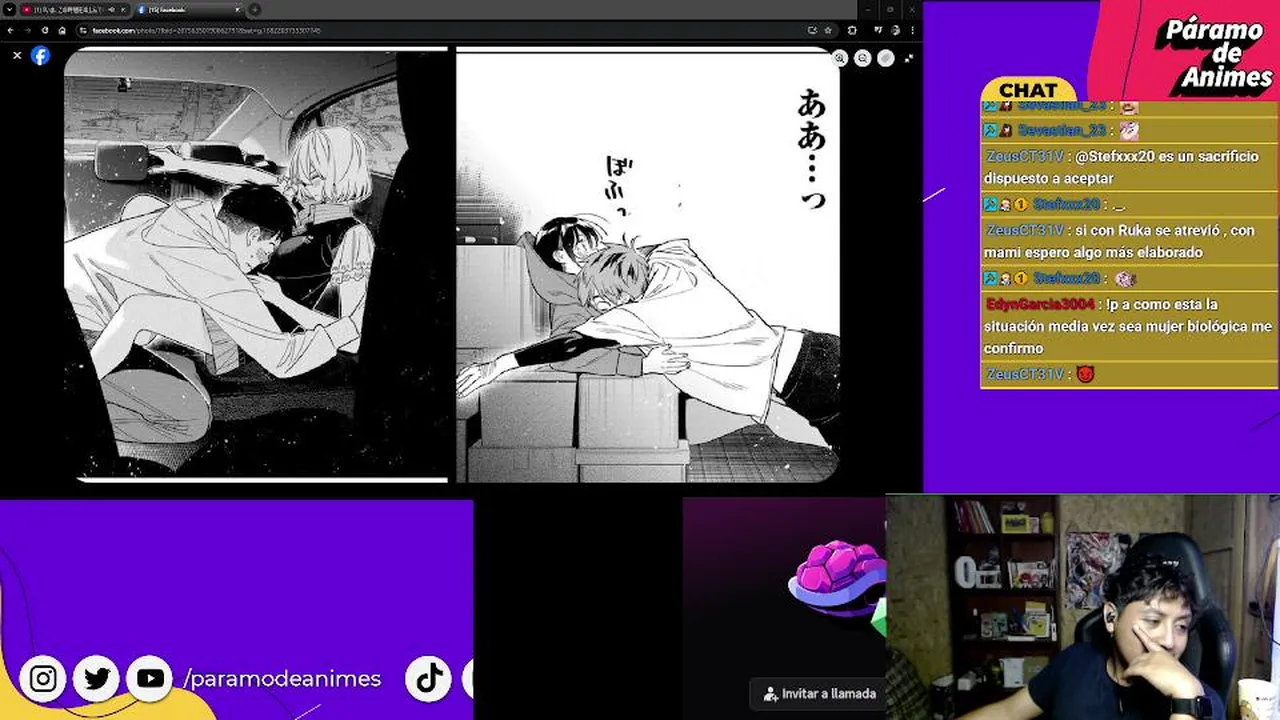Click the Facebook logo
1280x720 pixels.
click(40, 56)
